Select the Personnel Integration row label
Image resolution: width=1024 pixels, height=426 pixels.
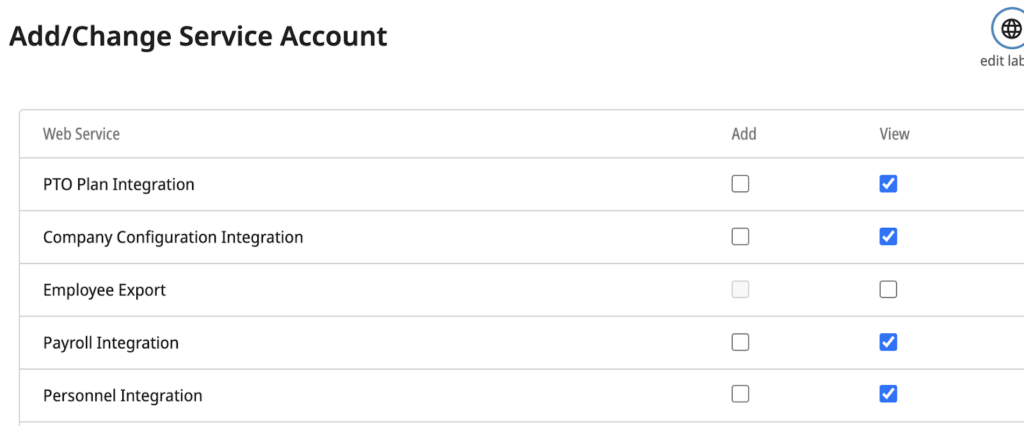click(122, 395)
